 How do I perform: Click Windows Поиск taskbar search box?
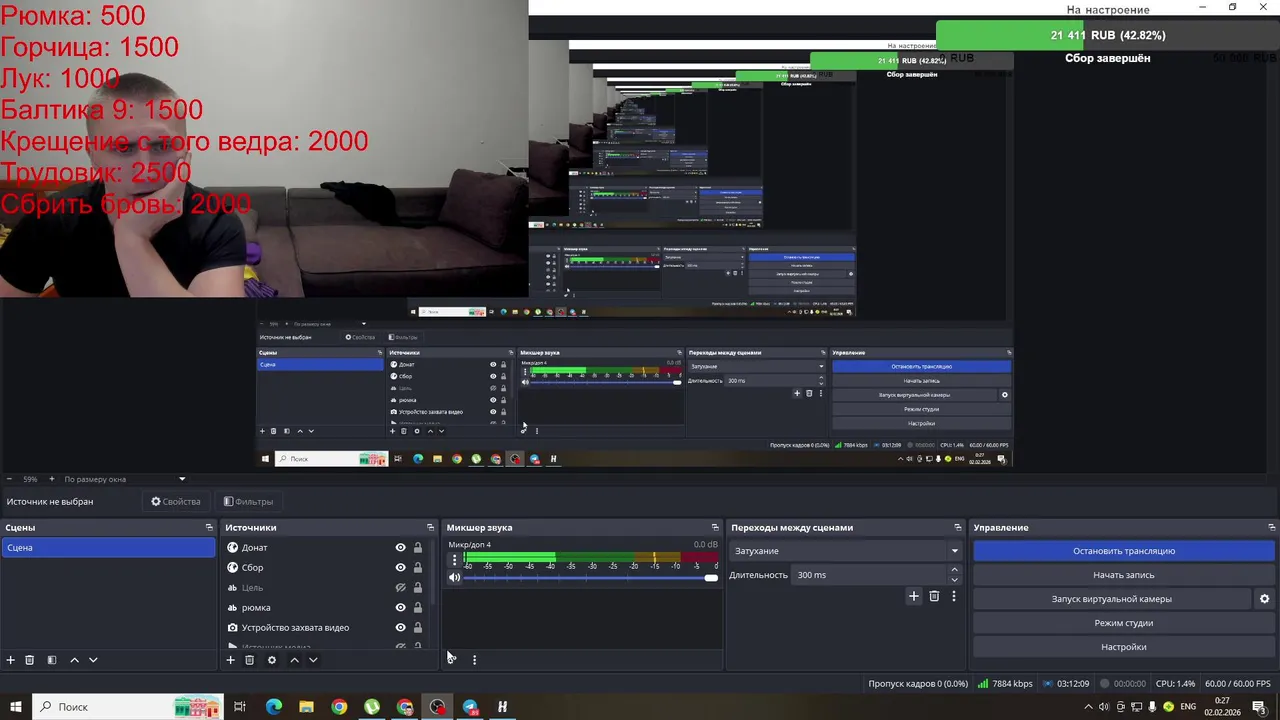click(x=128, y=707)
